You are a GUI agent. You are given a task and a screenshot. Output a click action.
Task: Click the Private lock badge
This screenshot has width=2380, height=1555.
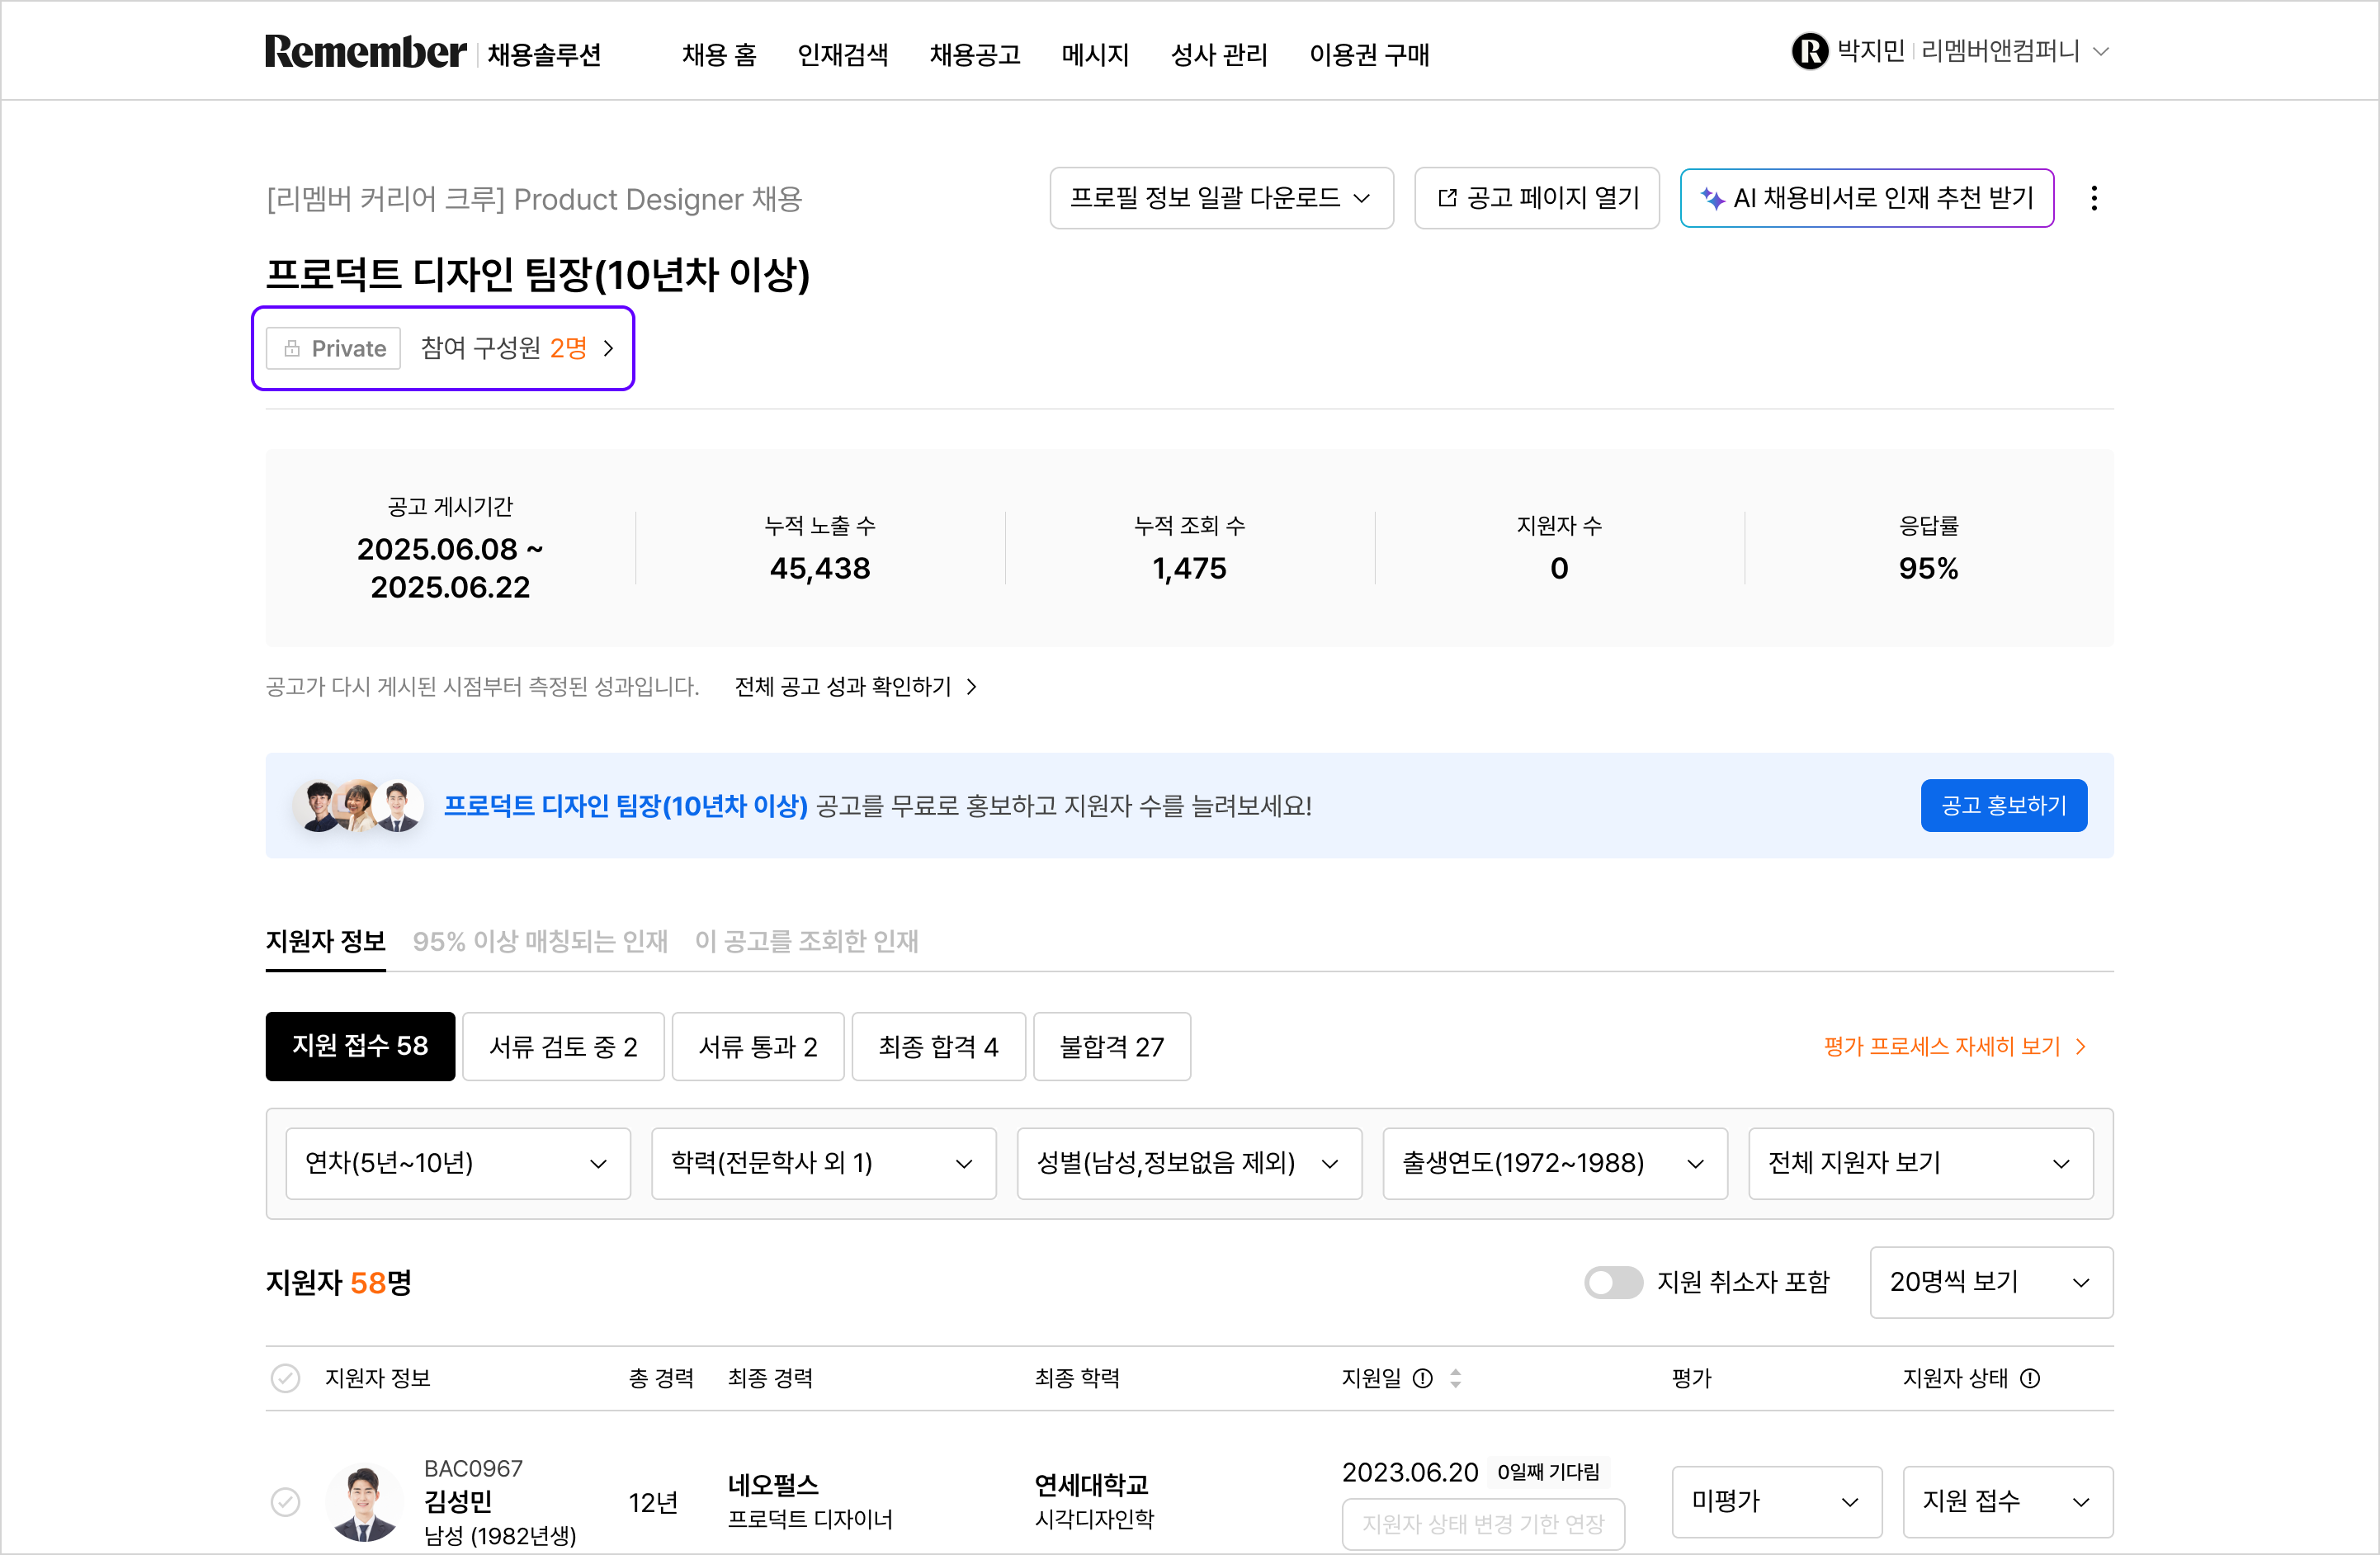click(334, 348)
